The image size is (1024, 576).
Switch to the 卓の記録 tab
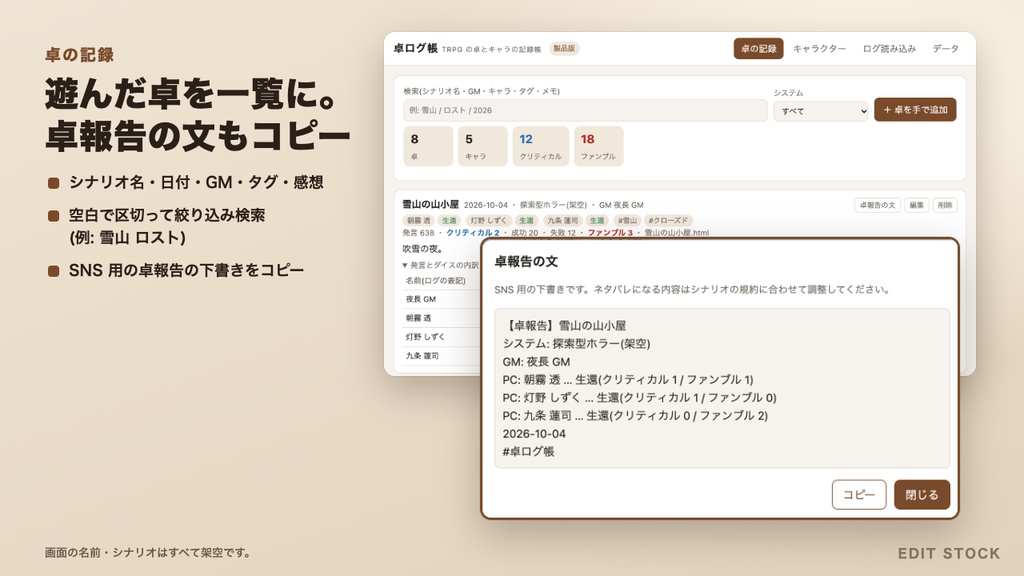758,49
